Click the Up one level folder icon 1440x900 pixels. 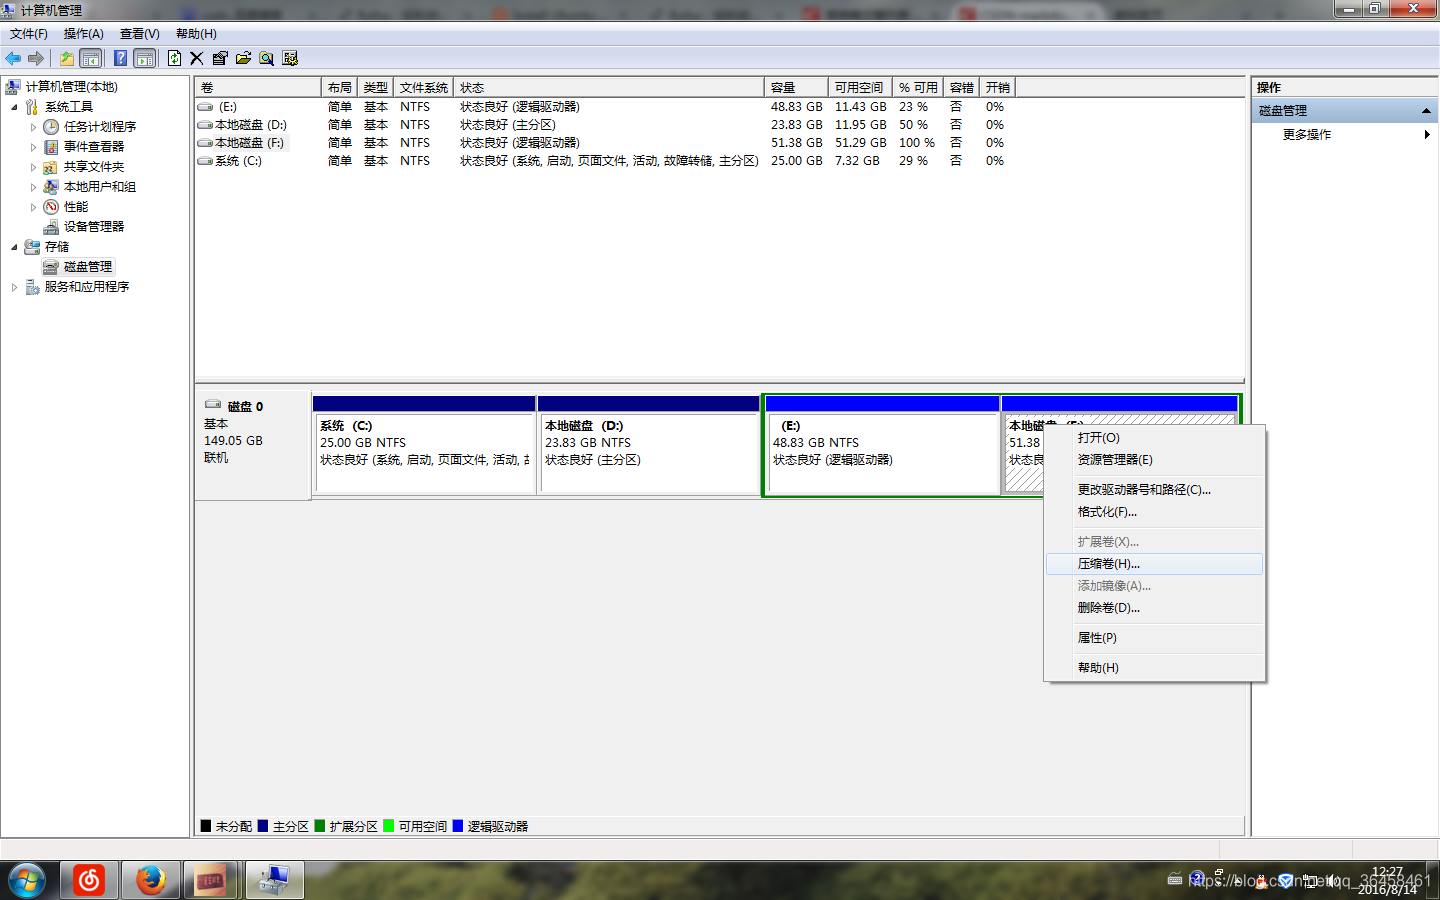click(x=66, y=58)
